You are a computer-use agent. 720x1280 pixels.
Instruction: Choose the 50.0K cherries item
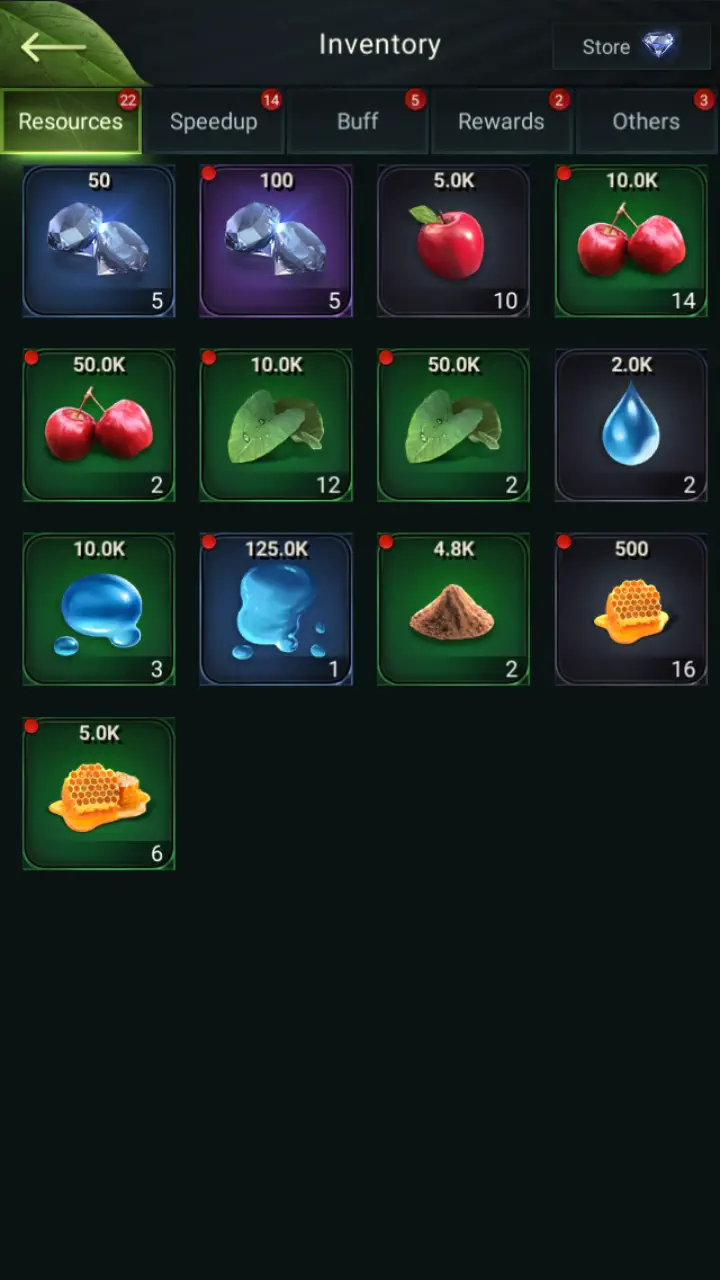click(99, 425)
